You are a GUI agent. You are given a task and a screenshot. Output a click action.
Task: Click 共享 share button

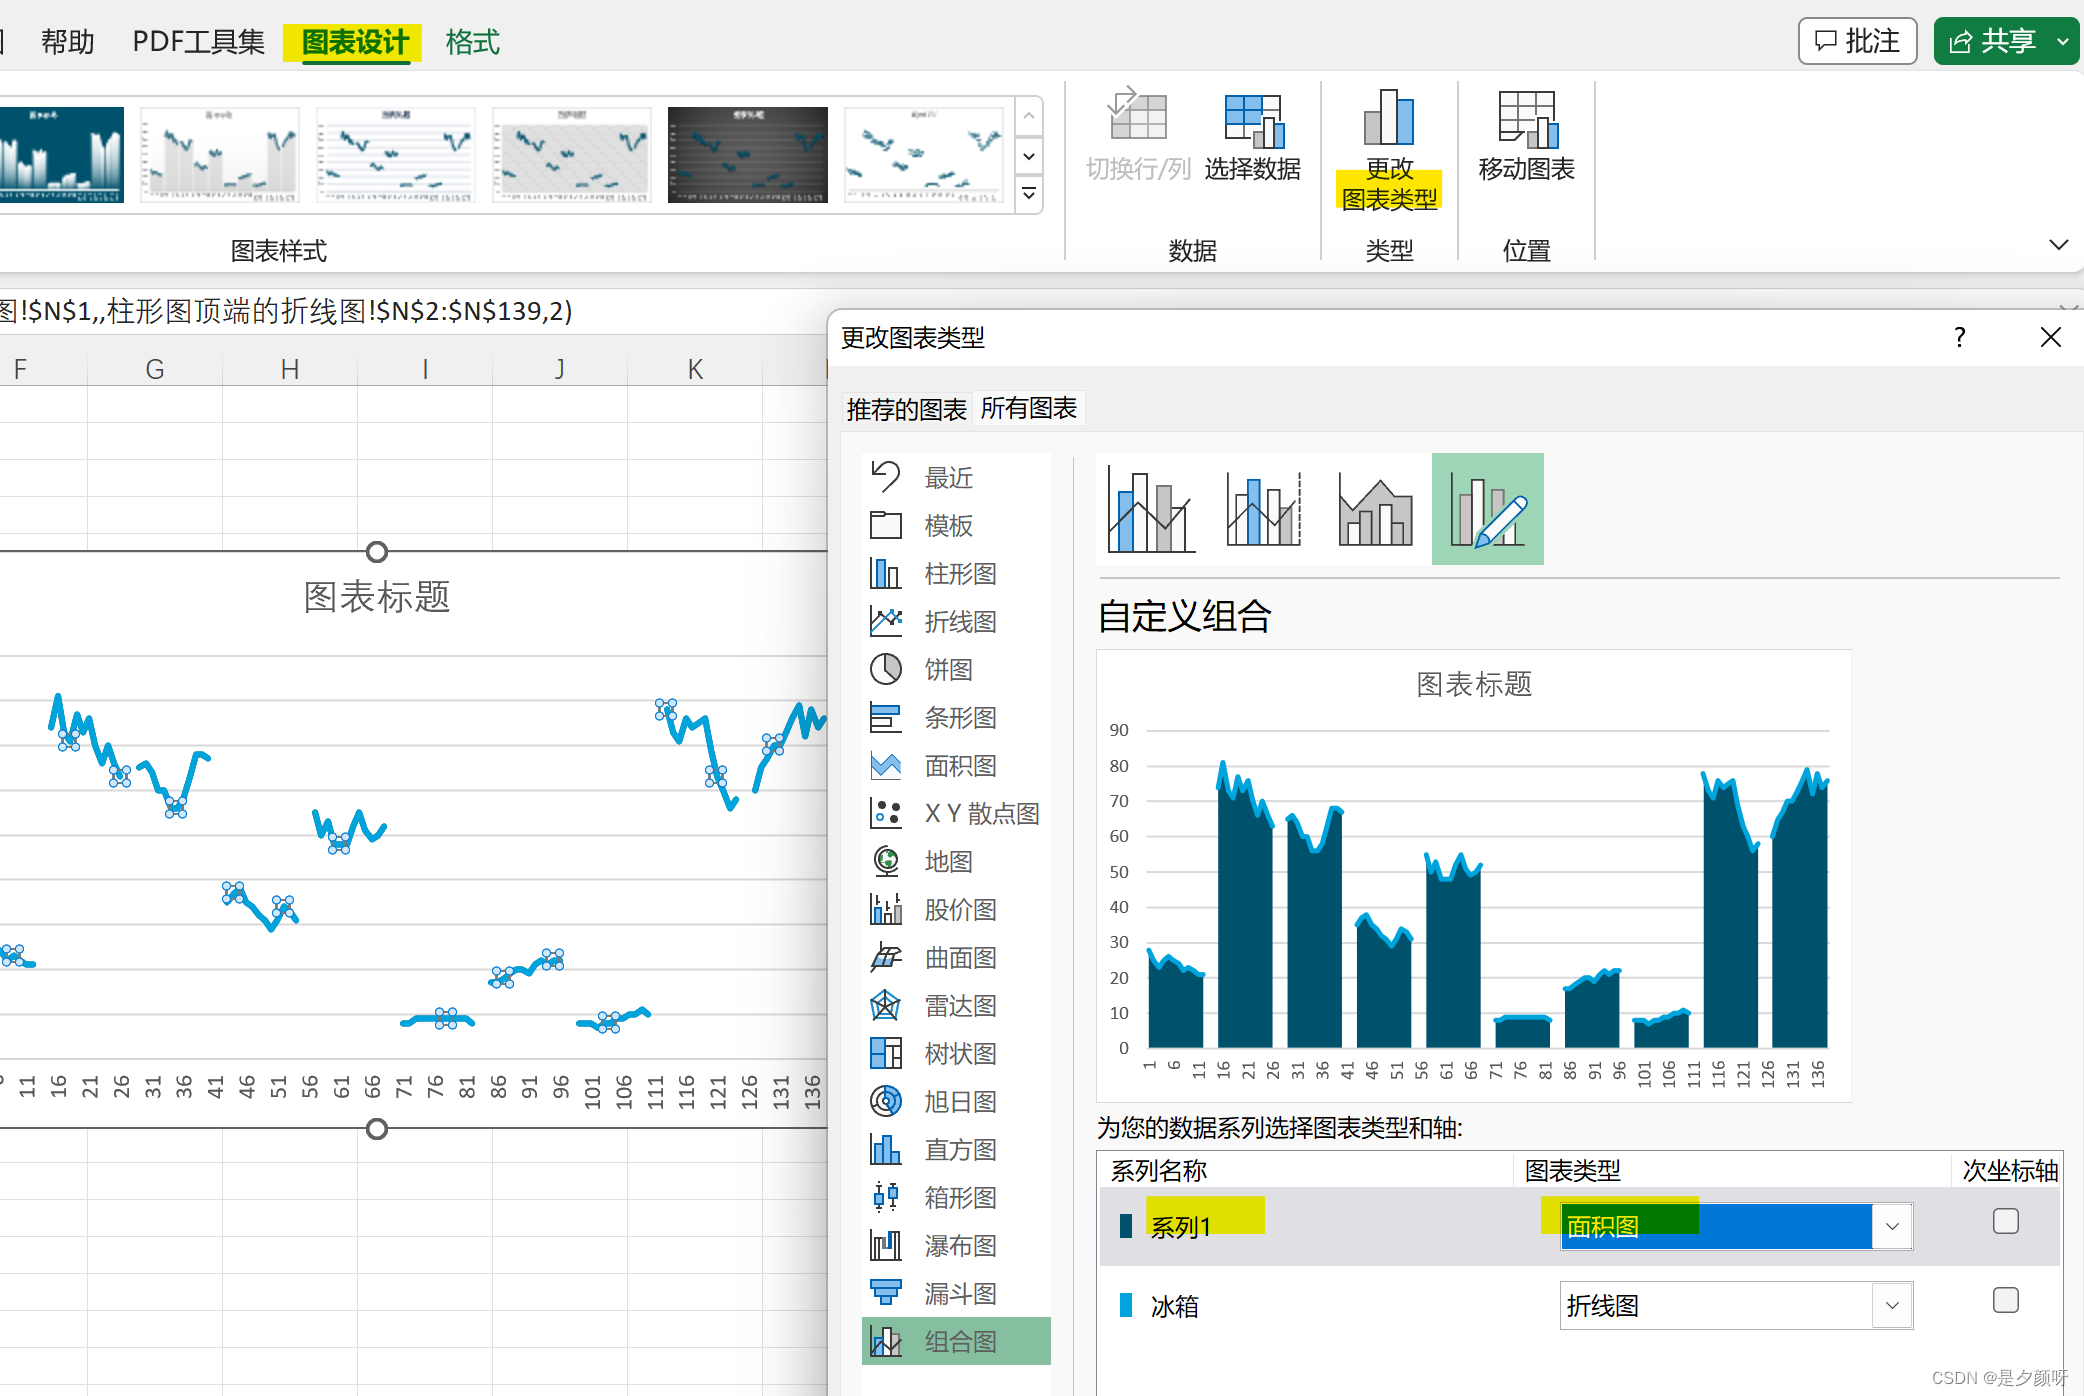click(x=1993, y=41)
